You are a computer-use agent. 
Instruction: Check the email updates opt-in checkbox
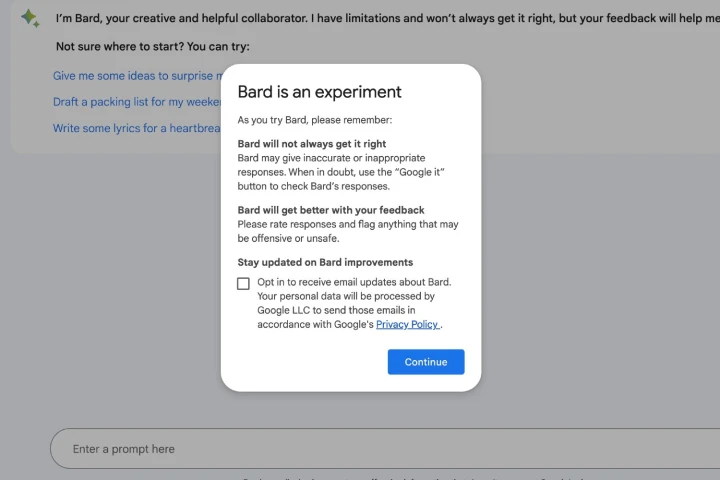(243, 283)
